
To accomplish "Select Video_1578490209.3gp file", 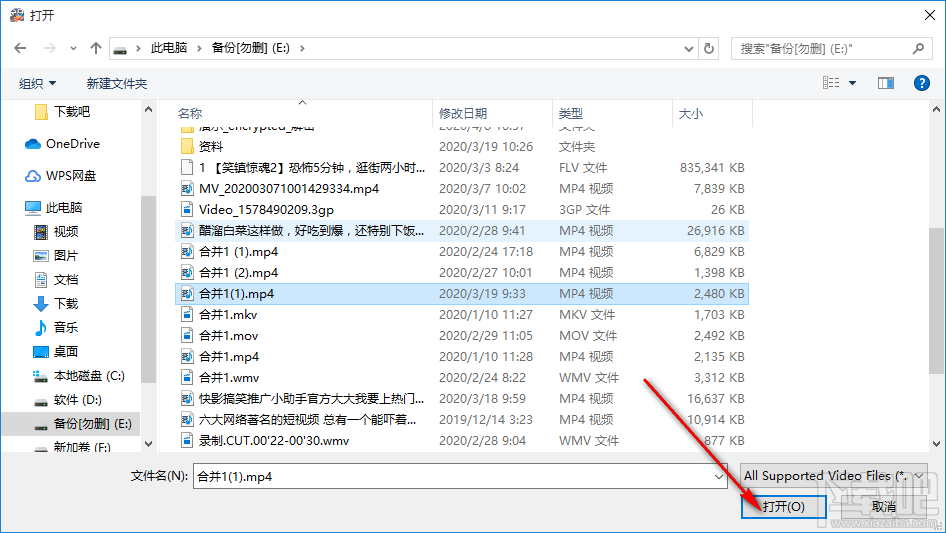I will (x=462, y=209).
